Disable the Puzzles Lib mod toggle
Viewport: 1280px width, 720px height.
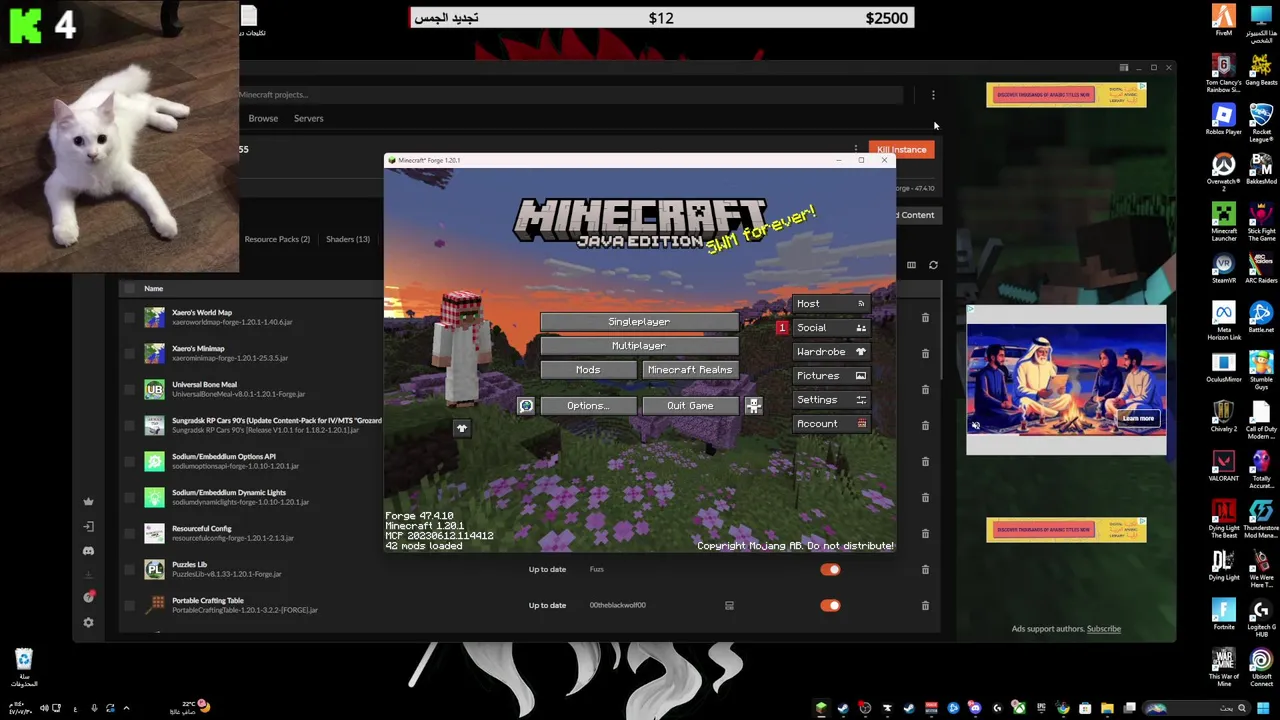(x=830, y=570)
